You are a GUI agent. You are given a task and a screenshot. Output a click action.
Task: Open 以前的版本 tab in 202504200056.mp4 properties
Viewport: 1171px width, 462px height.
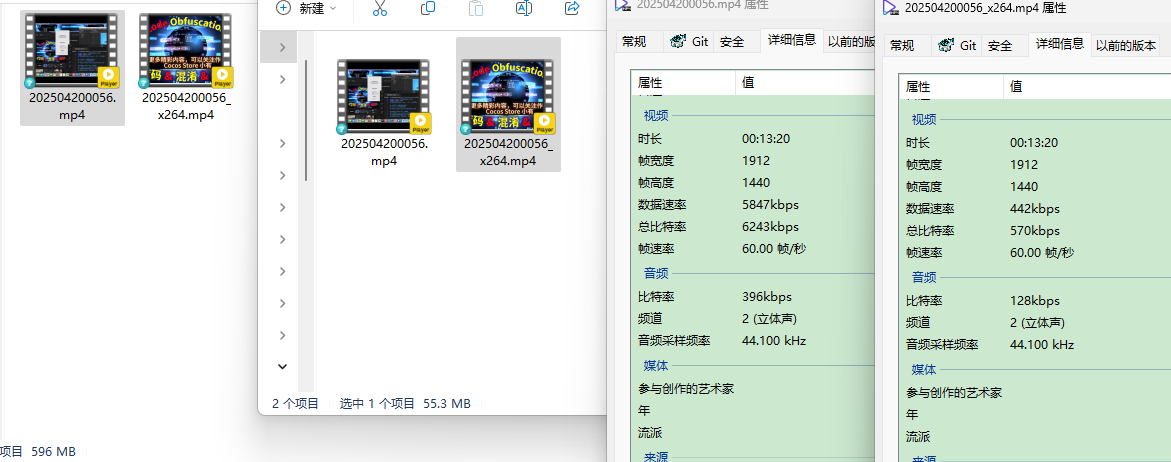[850, 42]
